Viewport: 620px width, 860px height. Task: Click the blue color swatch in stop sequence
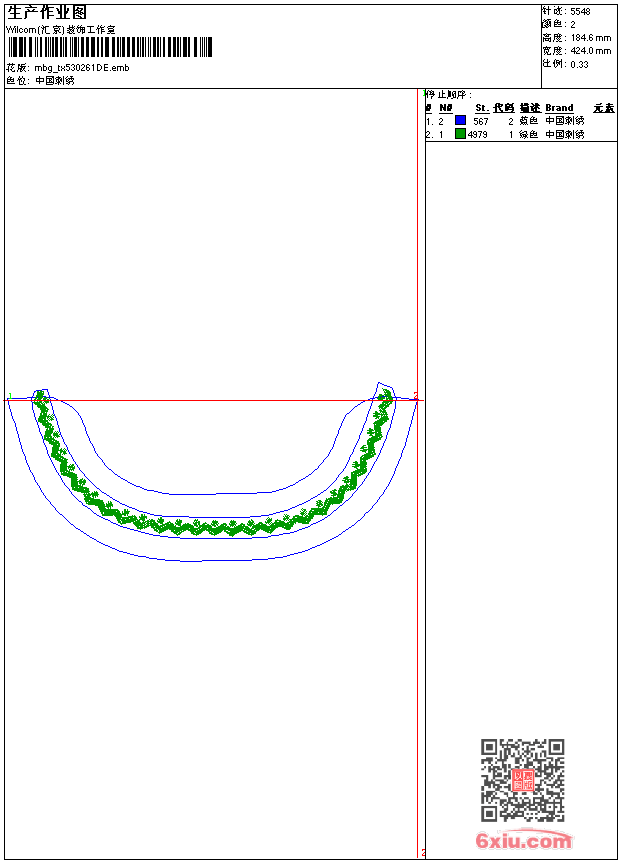460,120
